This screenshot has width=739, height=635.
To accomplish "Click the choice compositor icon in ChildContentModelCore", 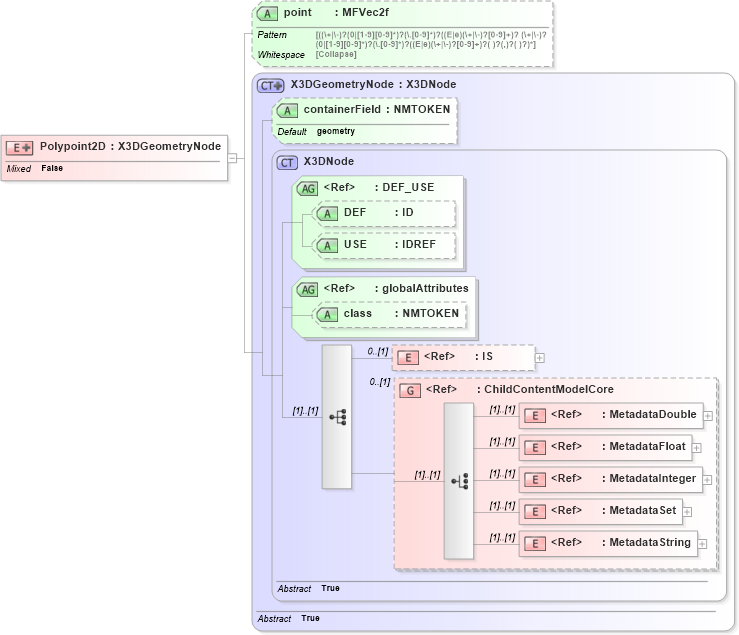I will click(459, 481).
